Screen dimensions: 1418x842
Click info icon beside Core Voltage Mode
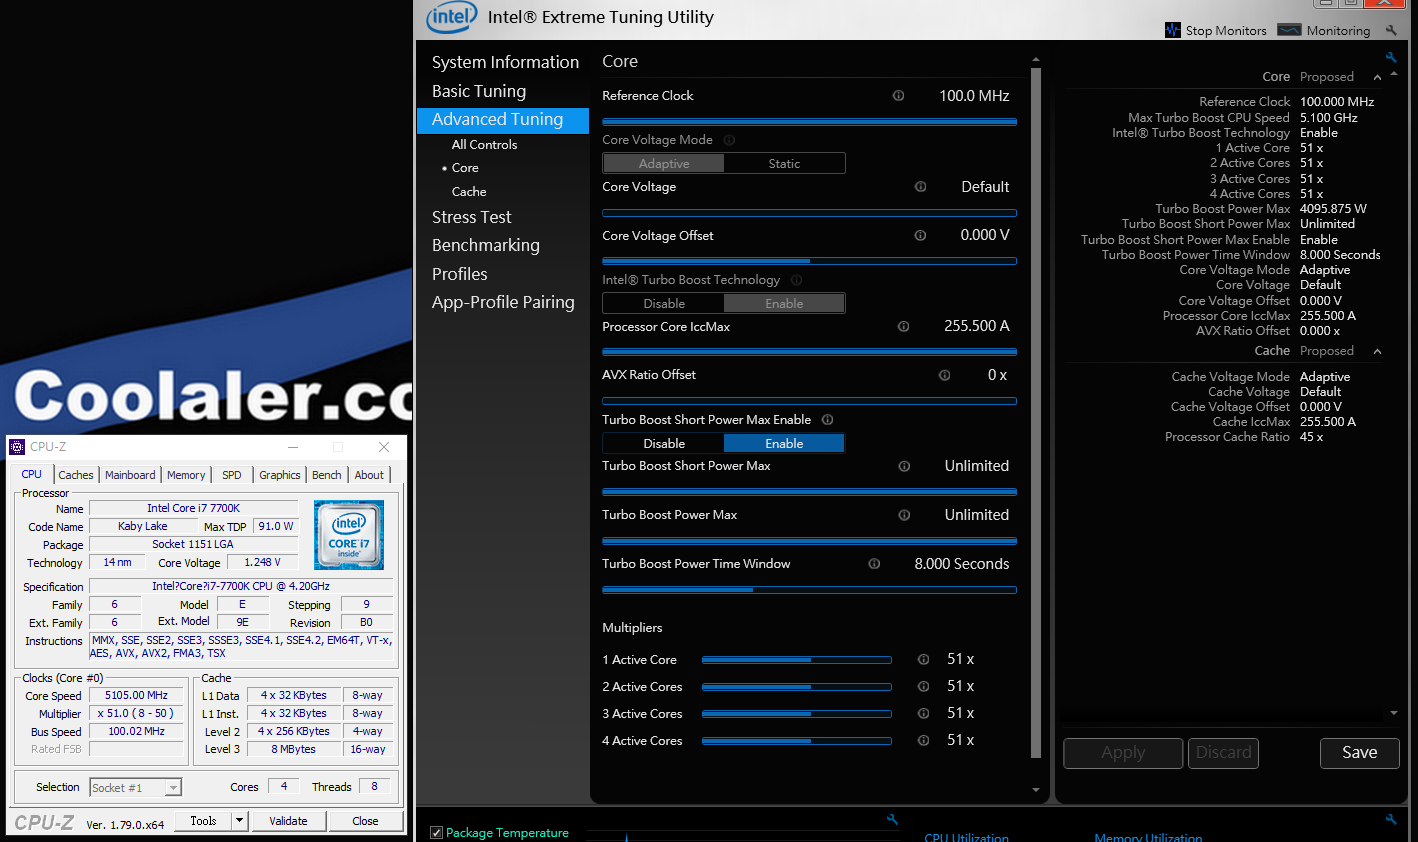(x=729, y=140)
